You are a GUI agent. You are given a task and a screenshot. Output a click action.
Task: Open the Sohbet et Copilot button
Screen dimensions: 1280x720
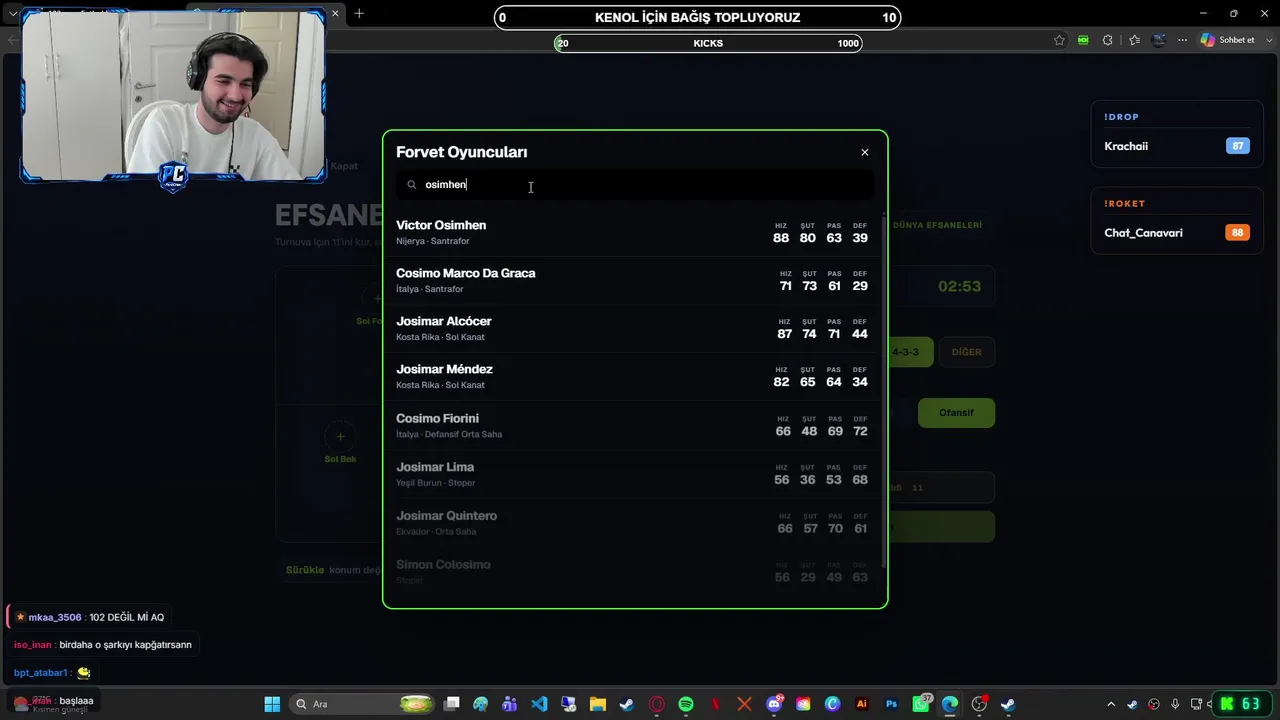pos(1227,40)
